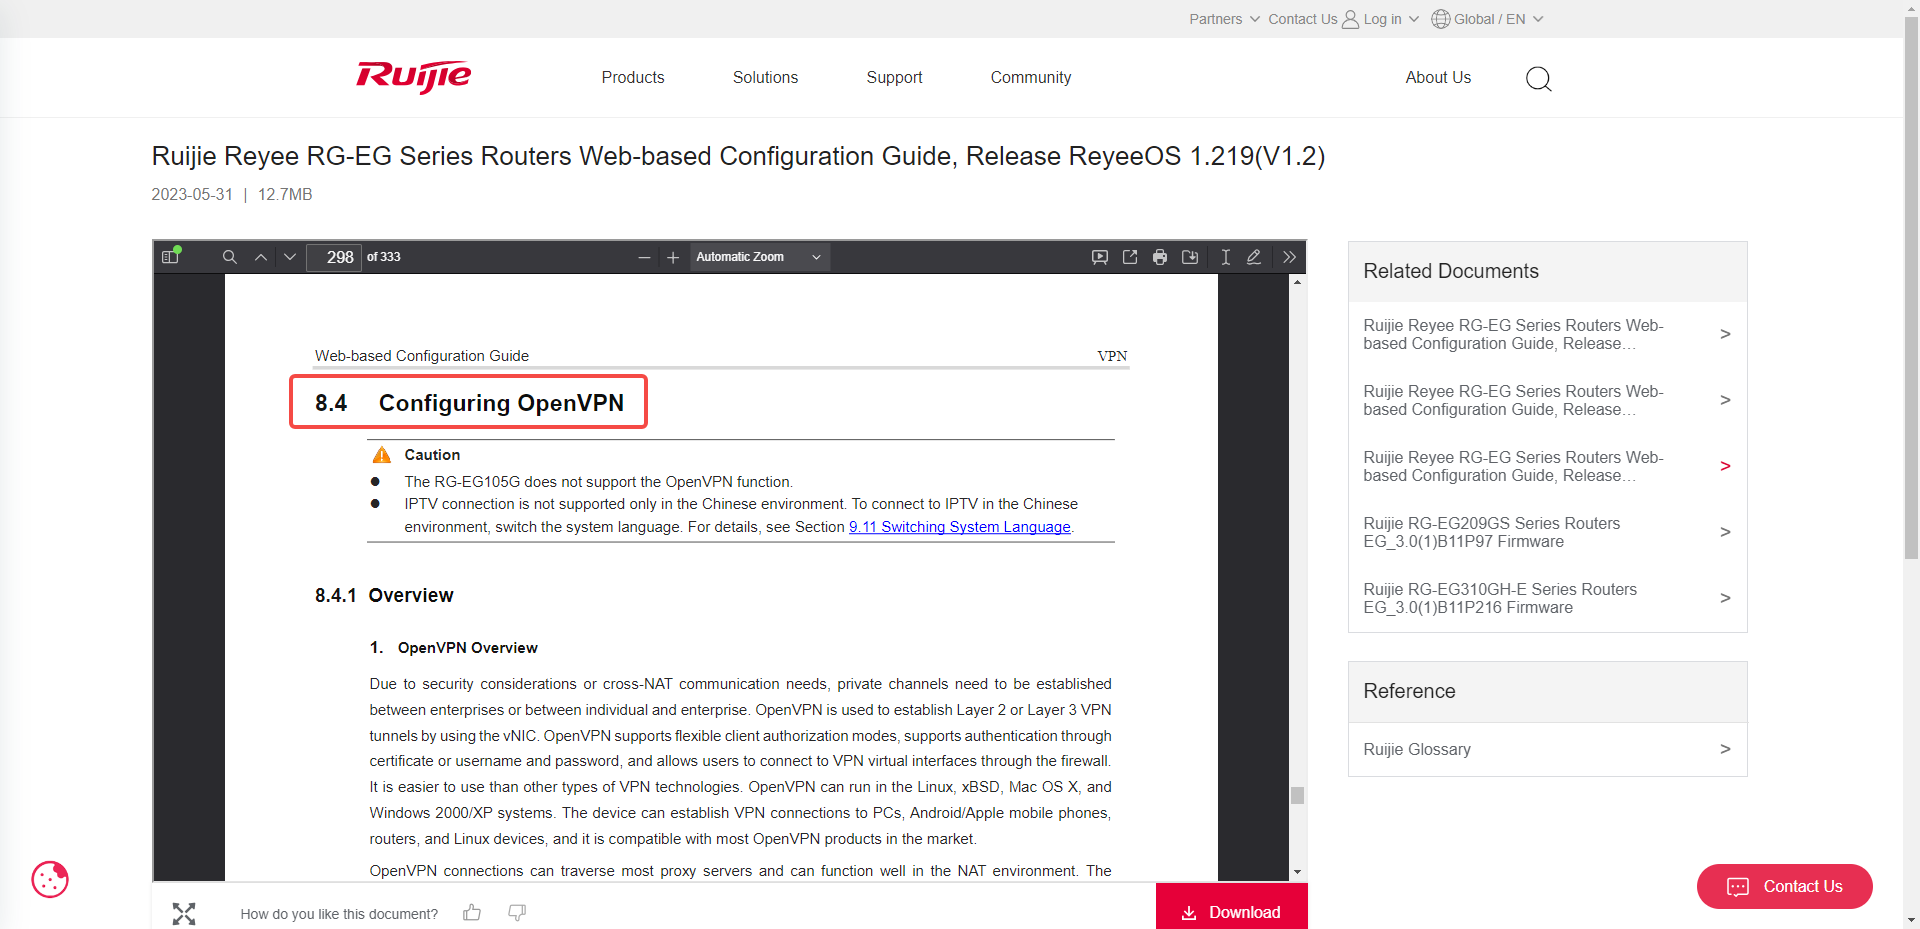Open first related Web-based Configuration Guide document
The height and width of the screenshot is (929, 1920).
tap(1547, 334)
